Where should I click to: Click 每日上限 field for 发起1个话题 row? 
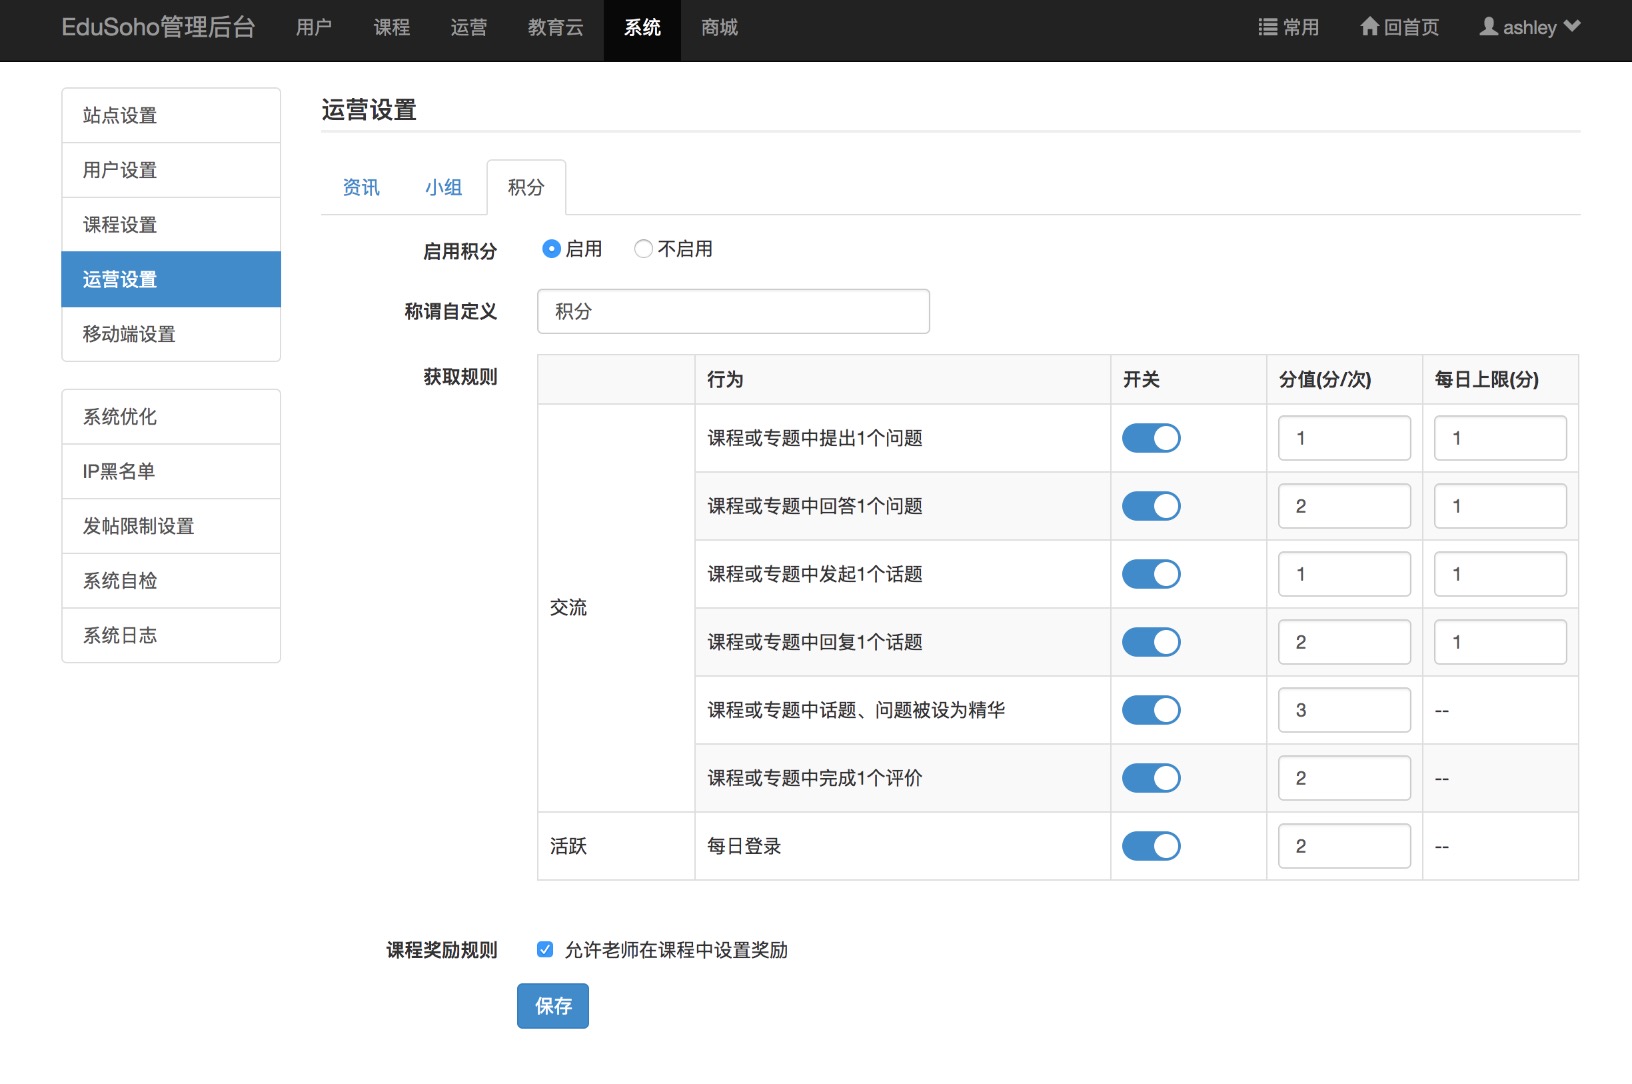point(1500,574)
